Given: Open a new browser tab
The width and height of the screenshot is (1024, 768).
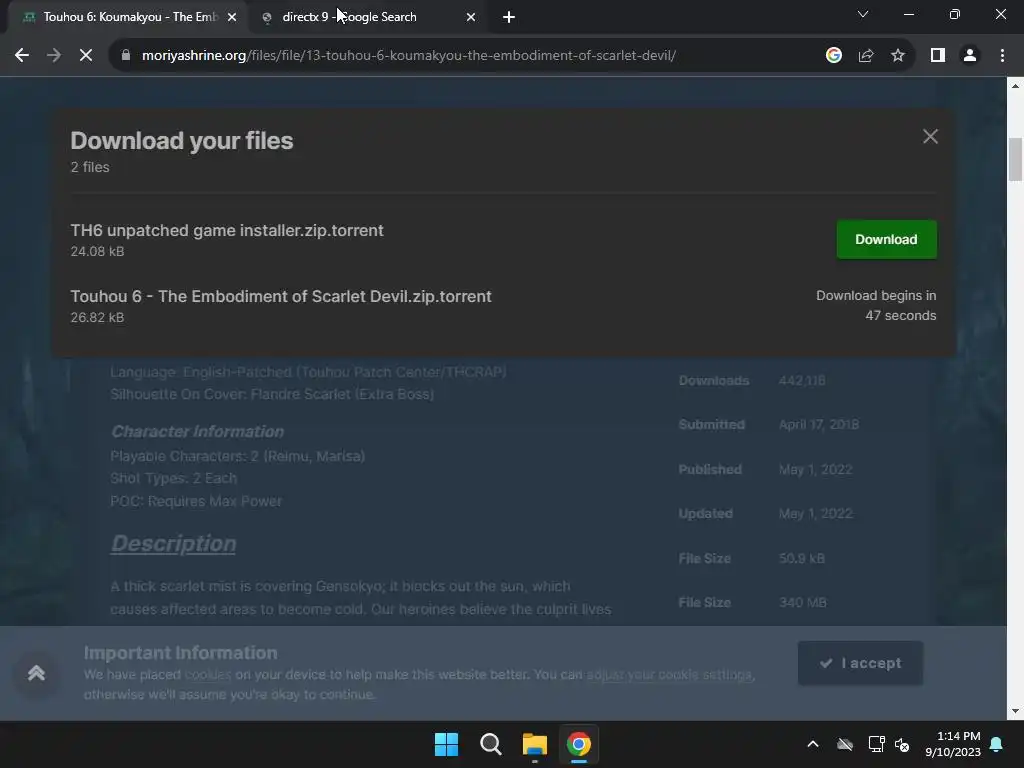Looking at the screenshot, I should coord(509,17).
